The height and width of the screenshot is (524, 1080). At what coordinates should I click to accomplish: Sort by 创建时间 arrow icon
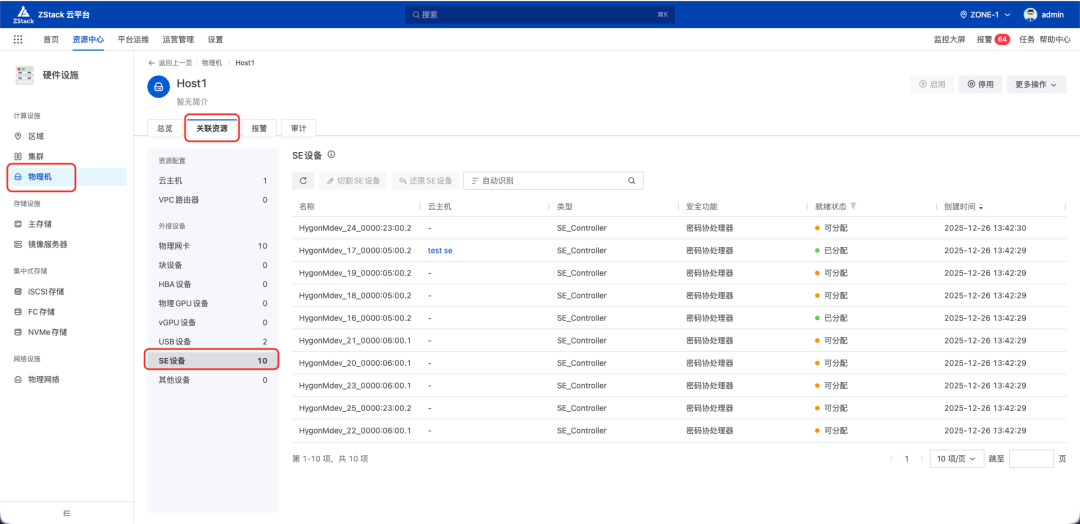point(982,207)
